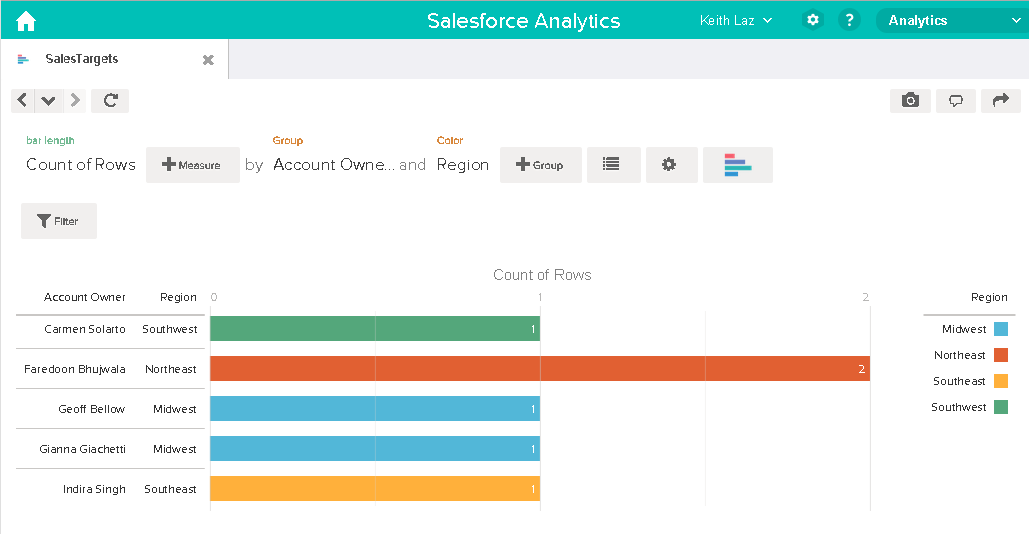Go to the Home icon

tap(26, 21)
